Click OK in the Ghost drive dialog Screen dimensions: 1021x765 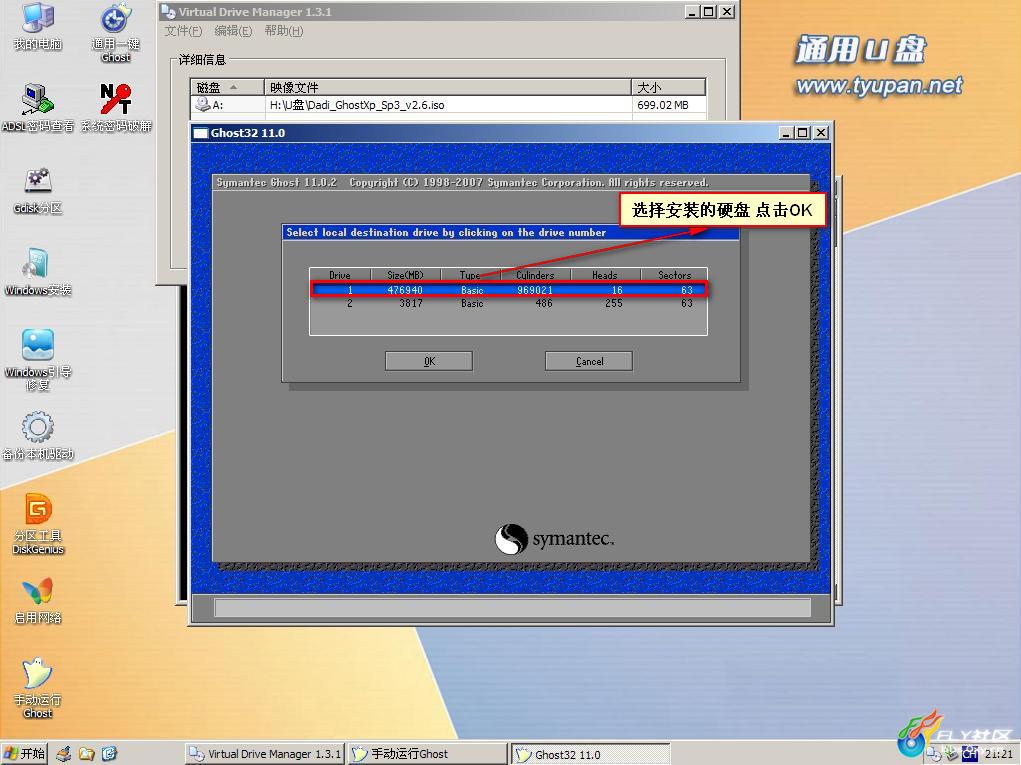[x=429, y=361]
